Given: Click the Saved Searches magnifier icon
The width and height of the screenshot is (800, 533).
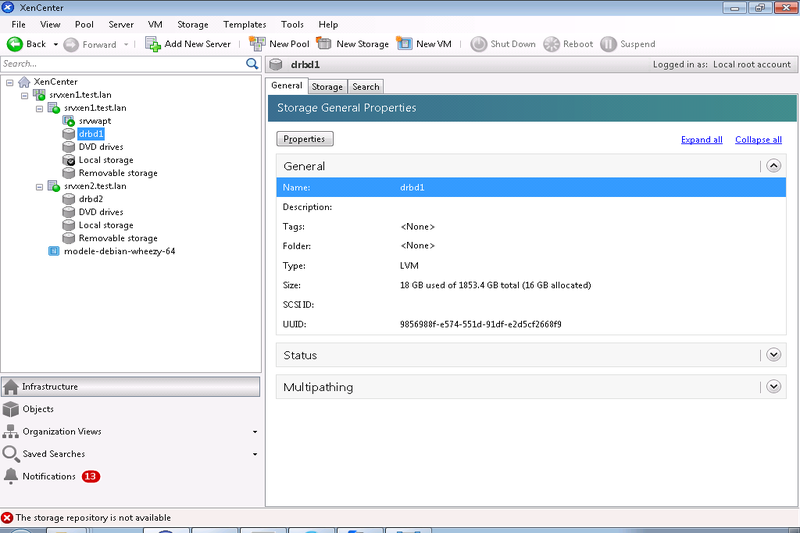Looking at the screenshot, I should tap(11, 454).
